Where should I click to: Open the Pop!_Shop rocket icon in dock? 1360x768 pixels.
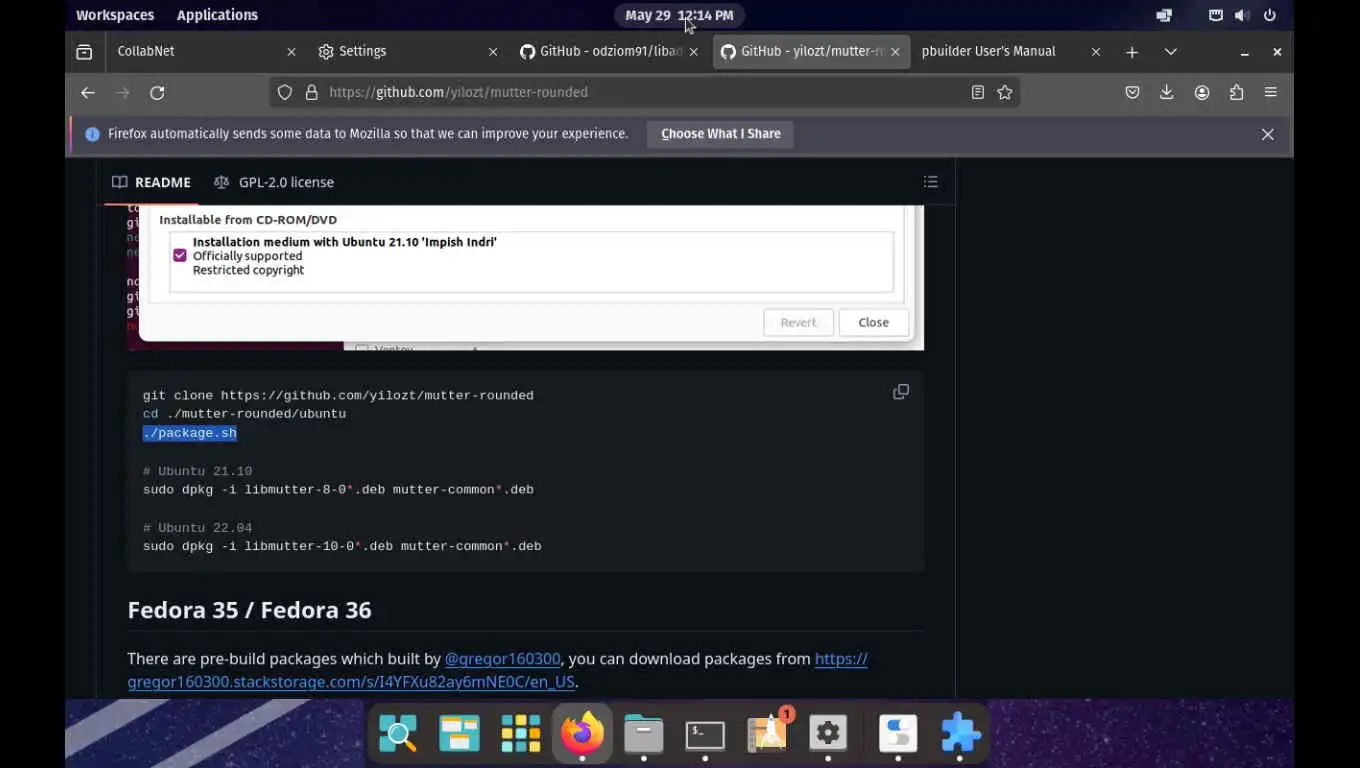coord(767,734)
